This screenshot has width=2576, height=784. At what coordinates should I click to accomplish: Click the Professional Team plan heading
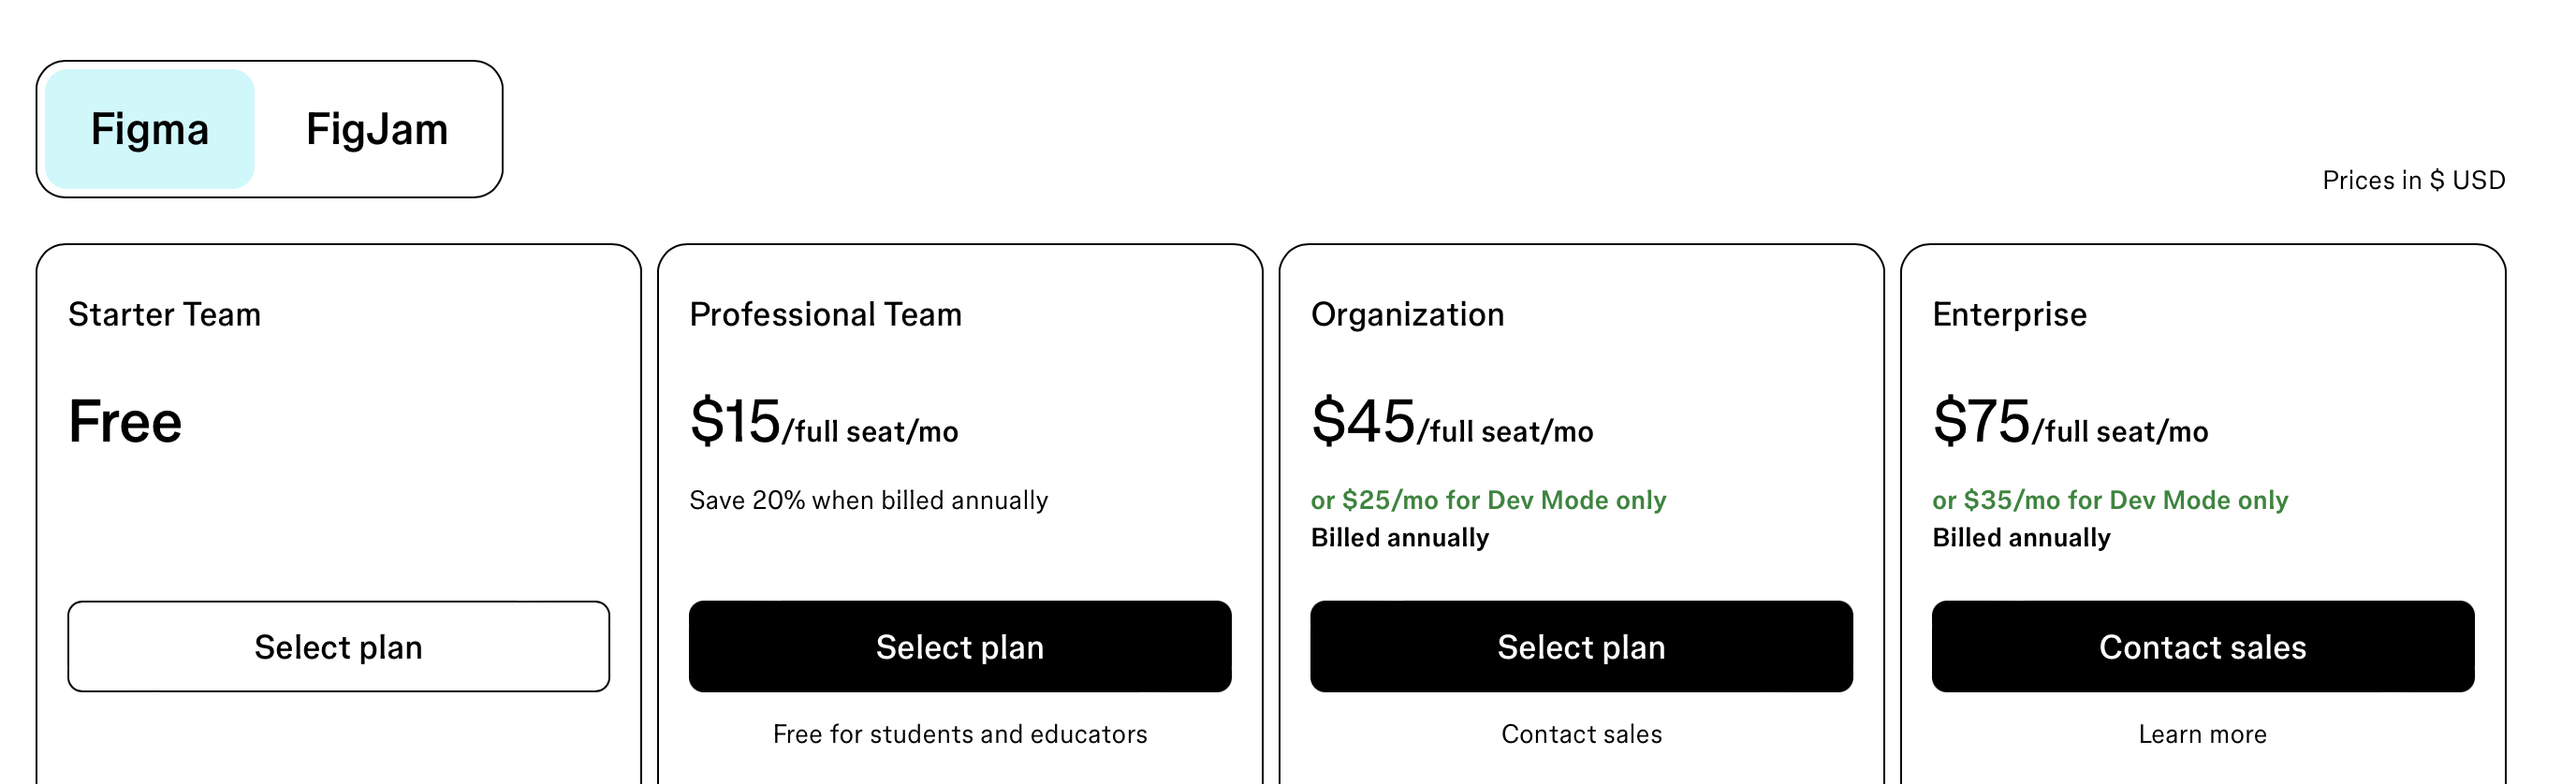click(x=825, y=314)
